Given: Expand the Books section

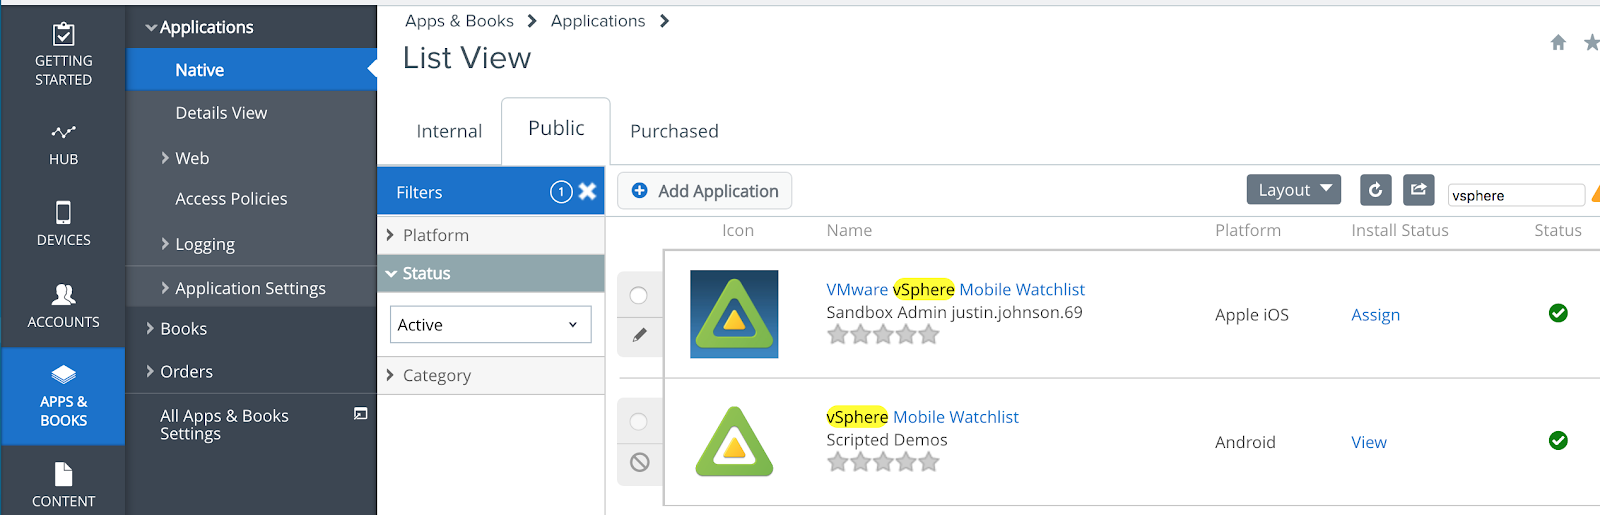Looking at the screenshot, I should [150, 328].
